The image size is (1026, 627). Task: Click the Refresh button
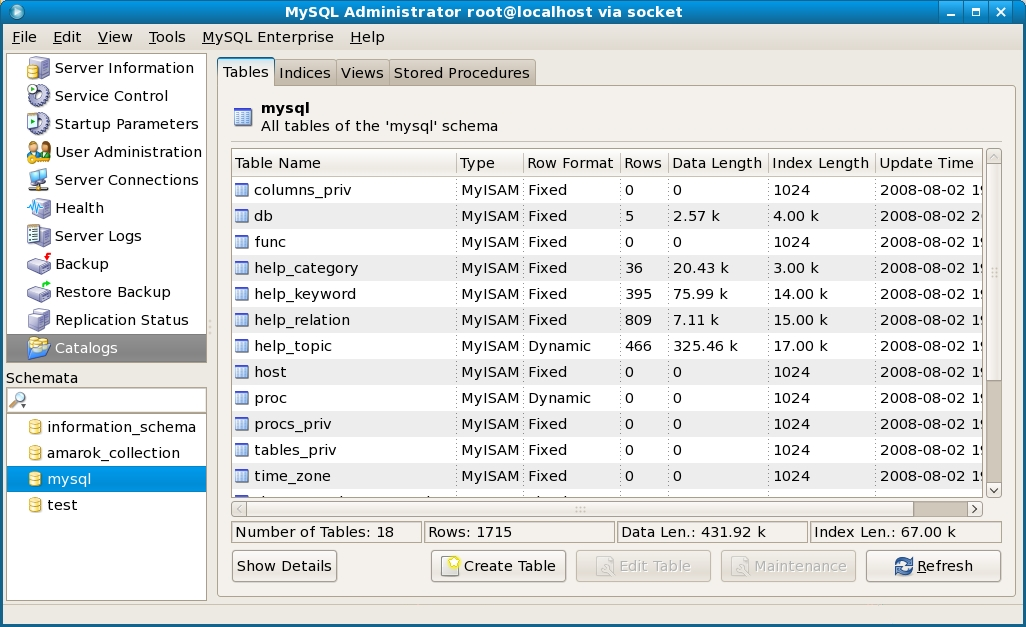933,566
